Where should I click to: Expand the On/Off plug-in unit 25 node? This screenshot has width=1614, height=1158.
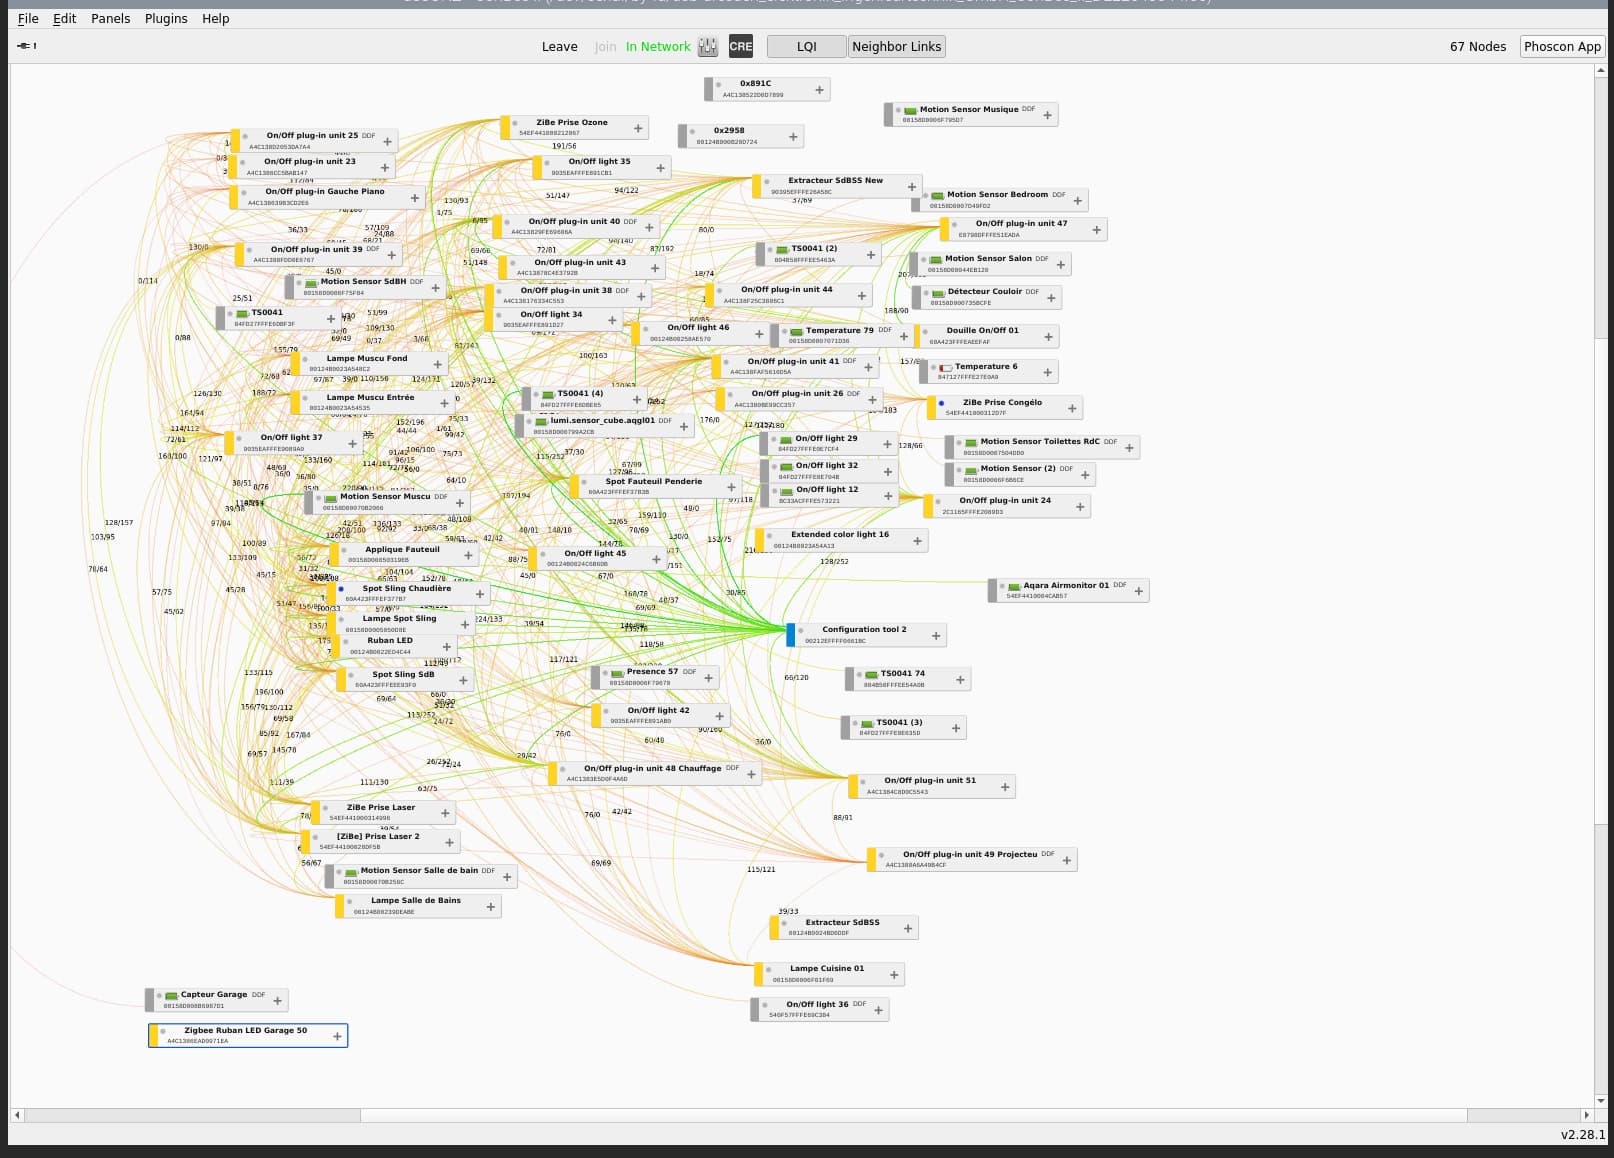click(x=388, y=141)
